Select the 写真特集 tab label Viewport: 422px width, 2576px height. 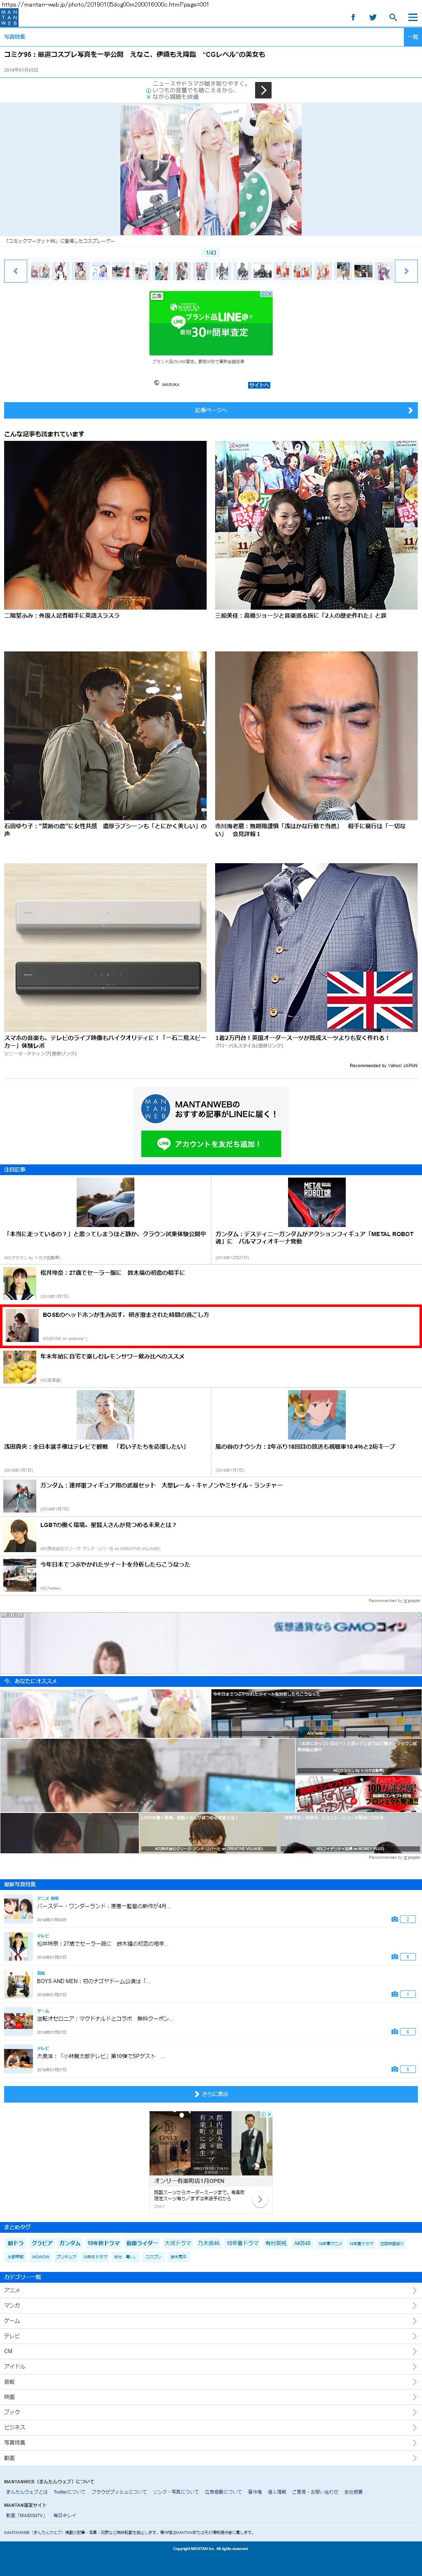point(15,37)
